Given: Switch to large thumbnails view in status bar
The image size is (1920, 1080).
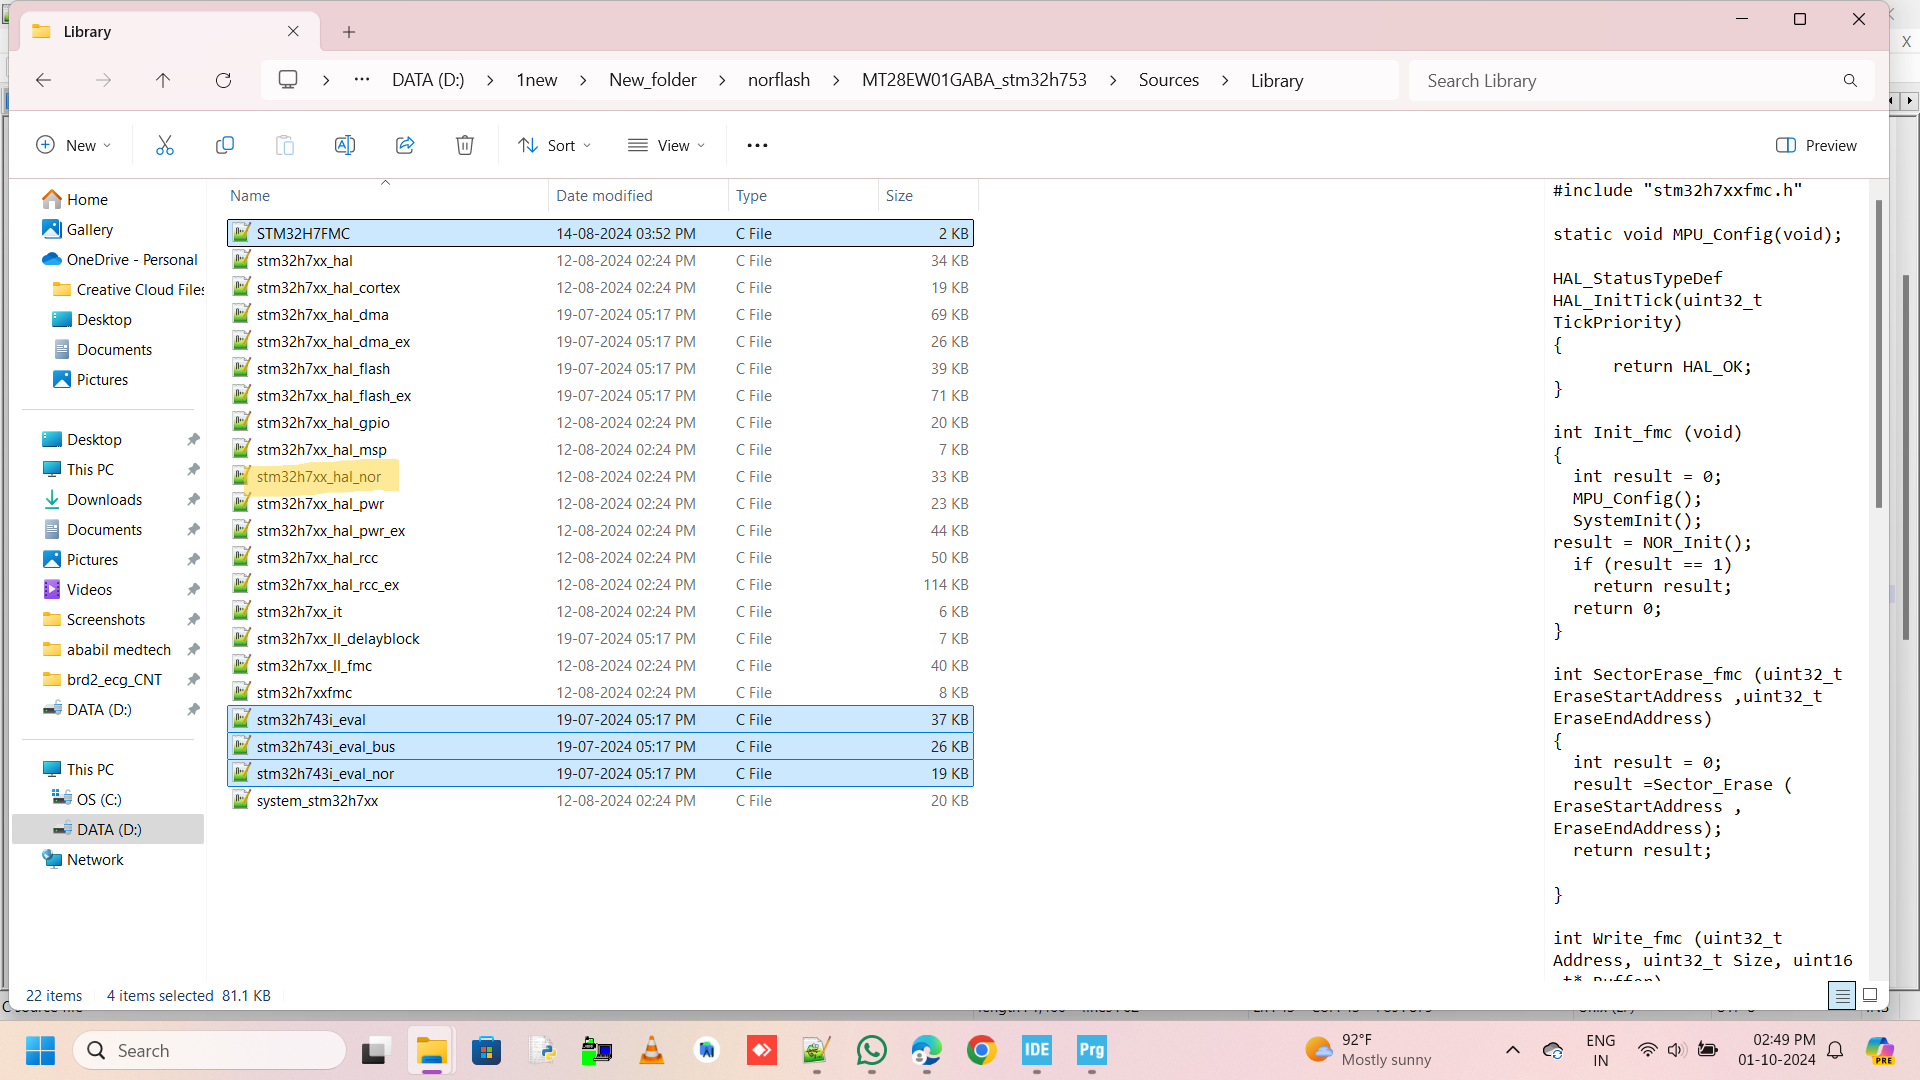Looking at the screenshot, I should click(1869, 995).
